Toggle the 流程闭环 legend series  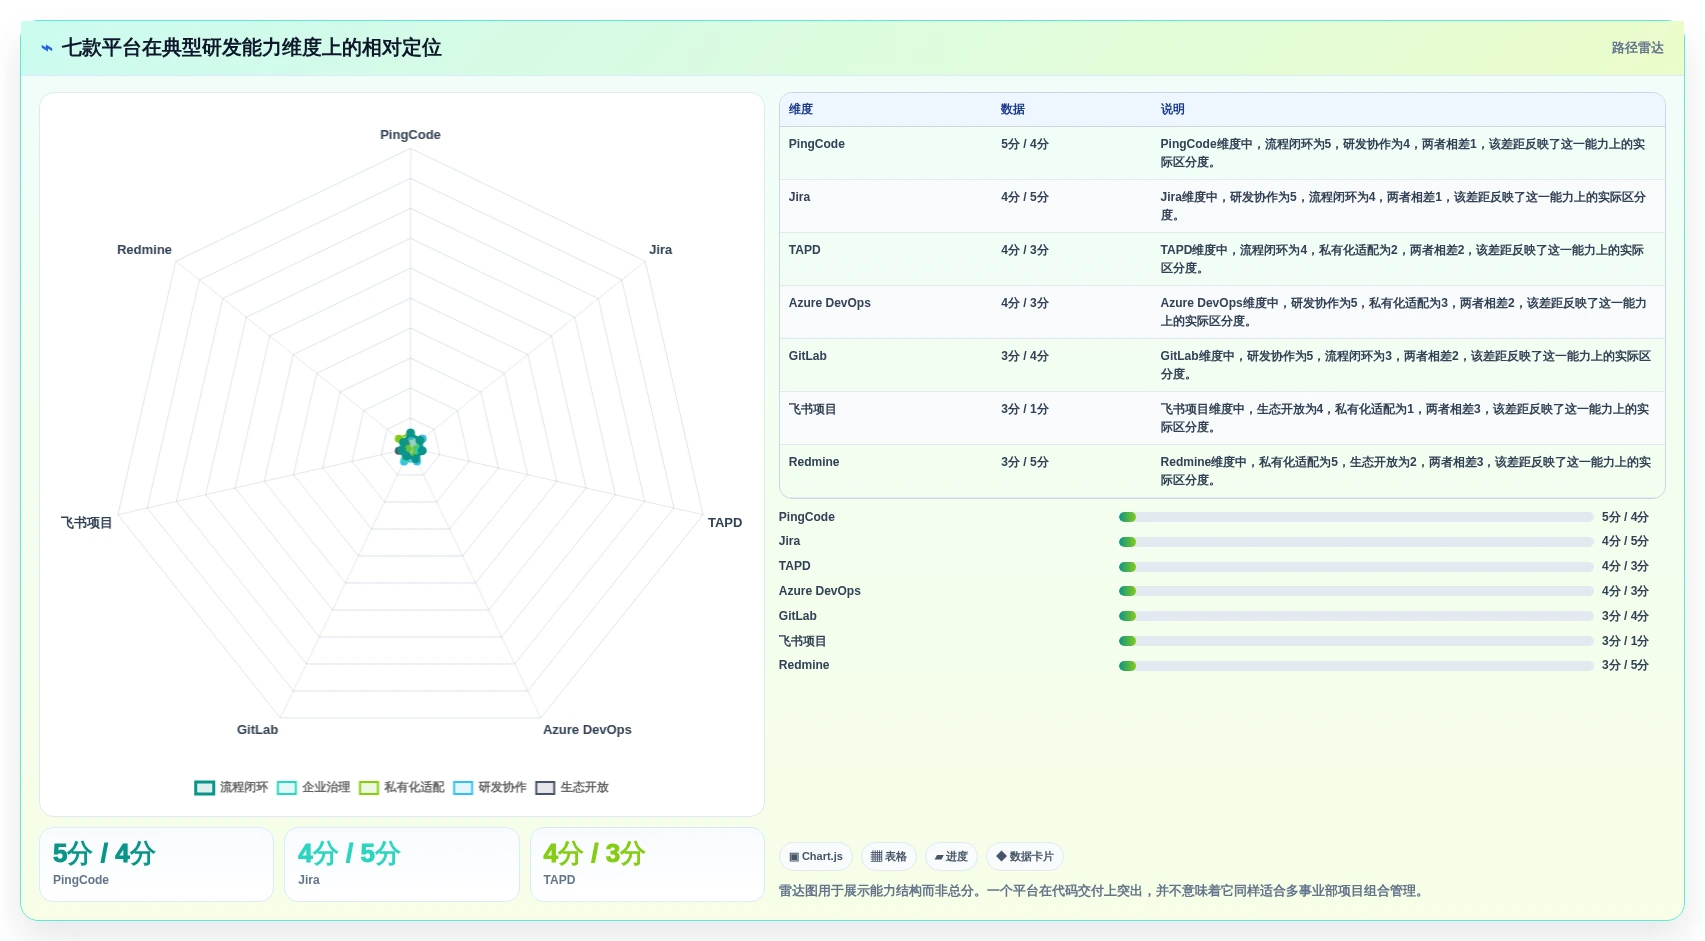click(231, 788)
